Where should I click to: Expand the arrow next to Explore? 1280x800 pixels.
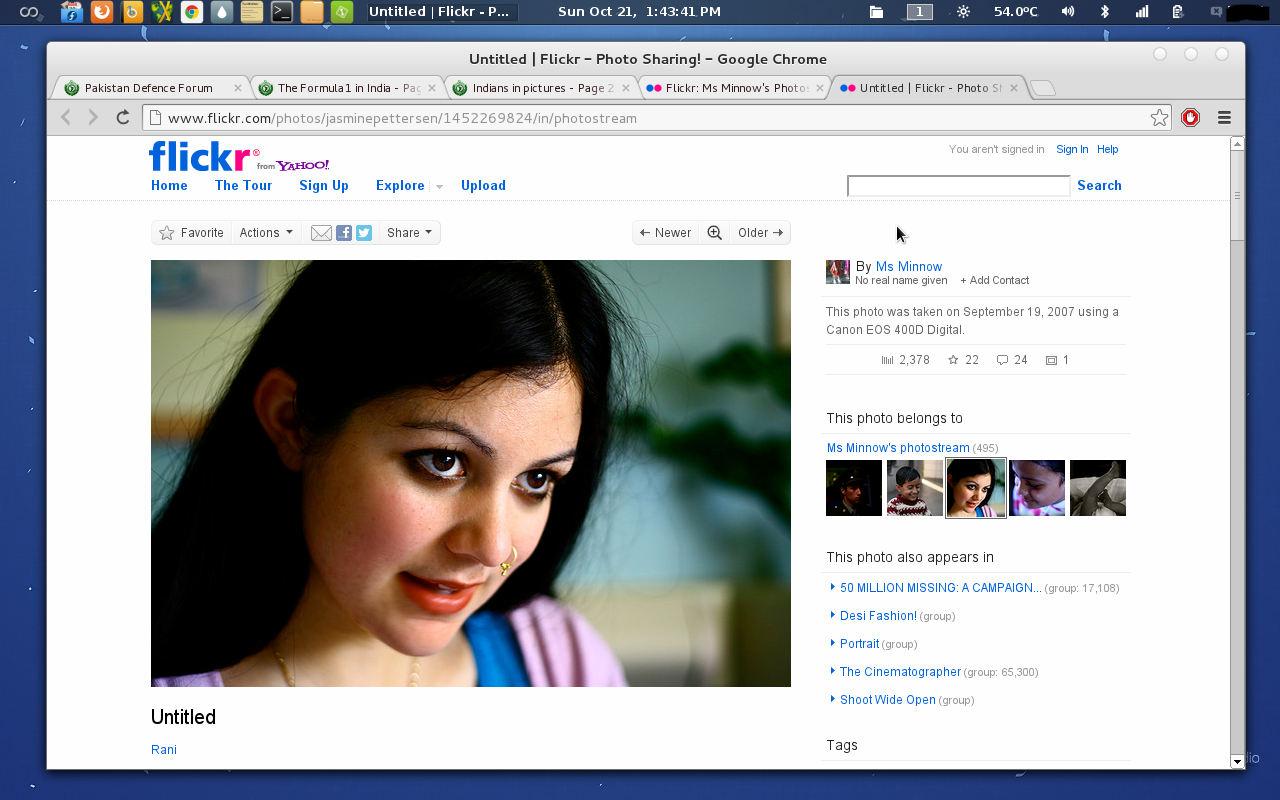click(x=438, y=187)
